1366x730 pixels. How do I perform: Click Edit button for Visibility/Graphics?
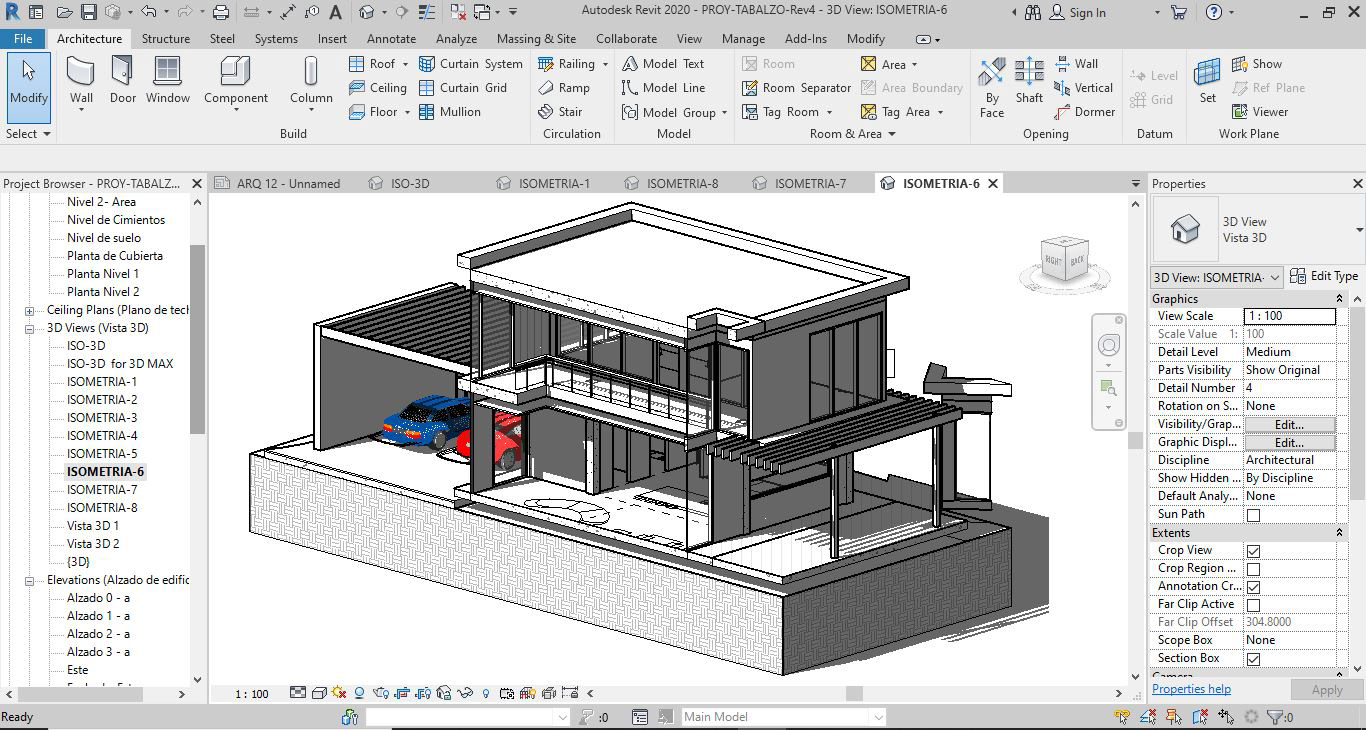click(x=1289, y=424)
